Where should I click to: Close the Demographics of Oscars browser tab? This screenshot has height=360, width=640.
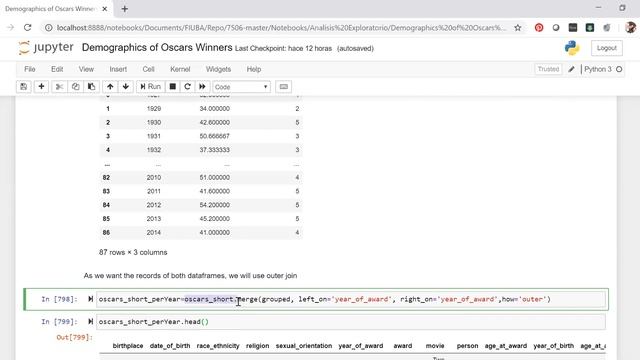click(x=104, y=9)
